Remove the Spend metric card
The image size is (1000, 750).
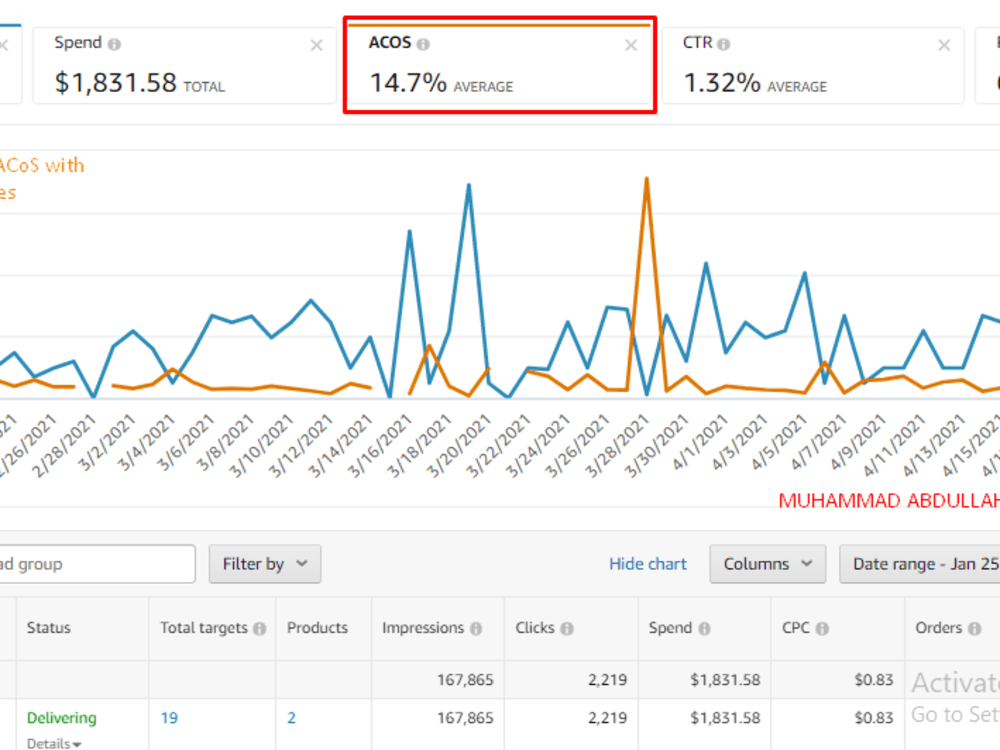(316, 45)
